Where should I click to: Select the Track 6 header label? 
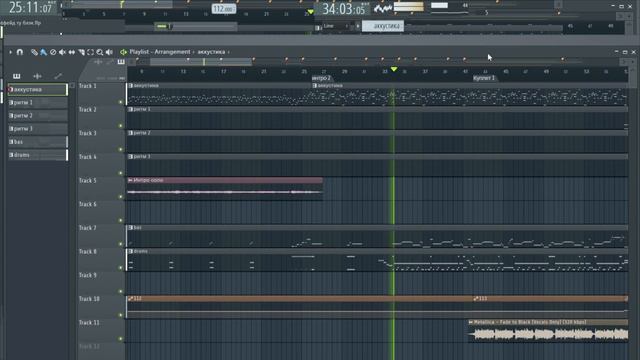[88, 204]
